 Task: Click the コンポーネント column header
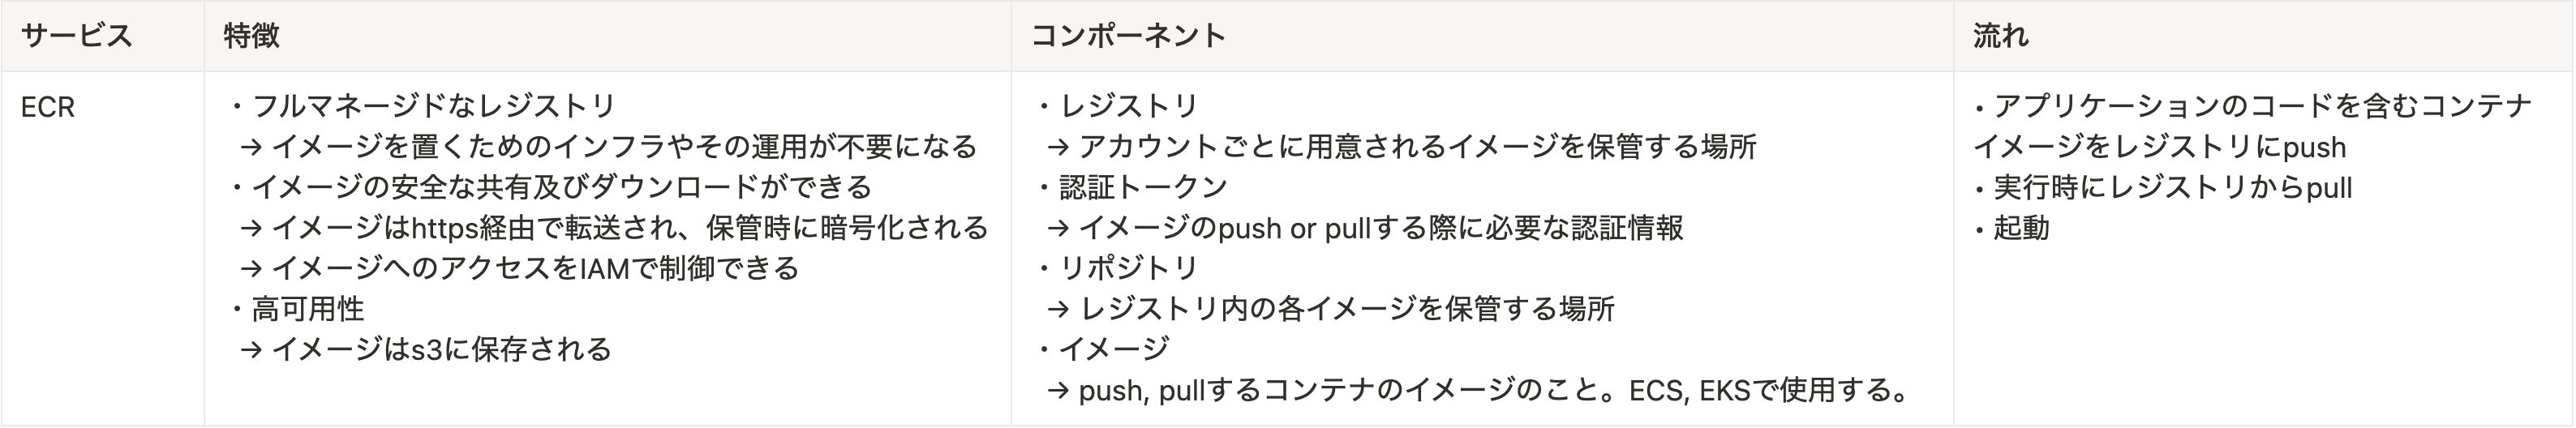coord(1128,36)
